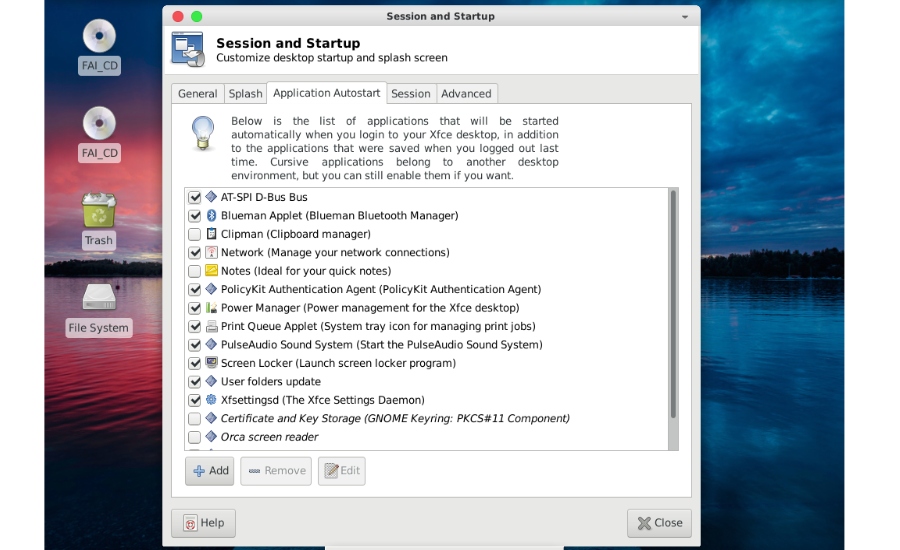Select the "Screen Locker (Launch screen locker program)" row

426,363
